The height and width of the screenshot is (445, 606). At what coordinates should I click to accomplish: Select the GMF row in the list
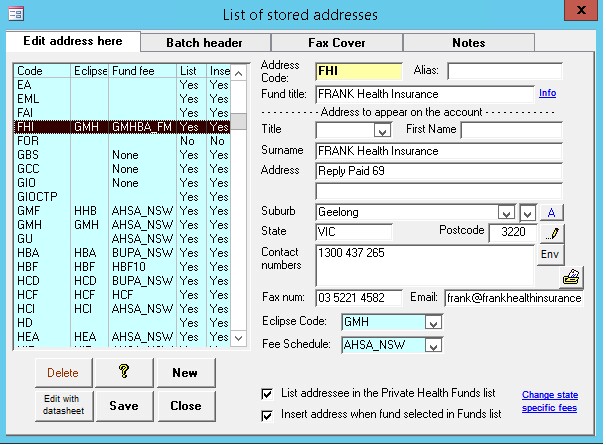pos(122,211)
